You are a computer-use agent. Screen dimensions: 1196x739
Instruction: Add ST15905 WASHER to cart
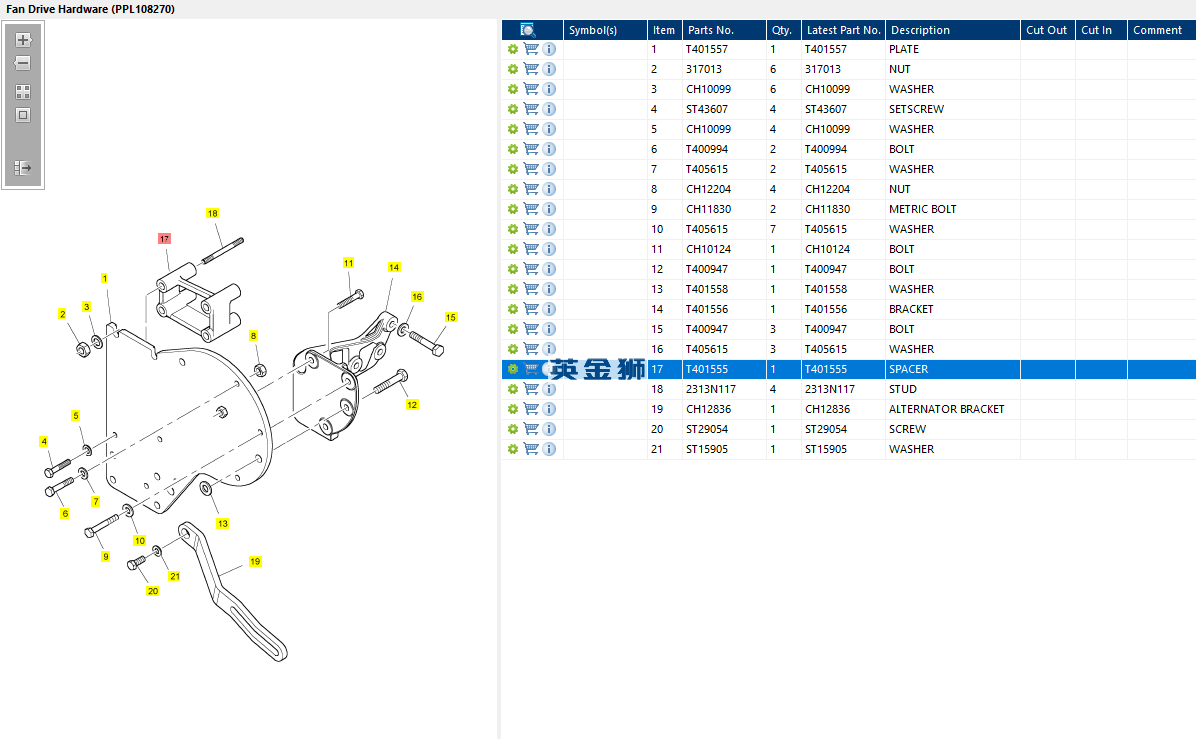[x=531, y=449]
